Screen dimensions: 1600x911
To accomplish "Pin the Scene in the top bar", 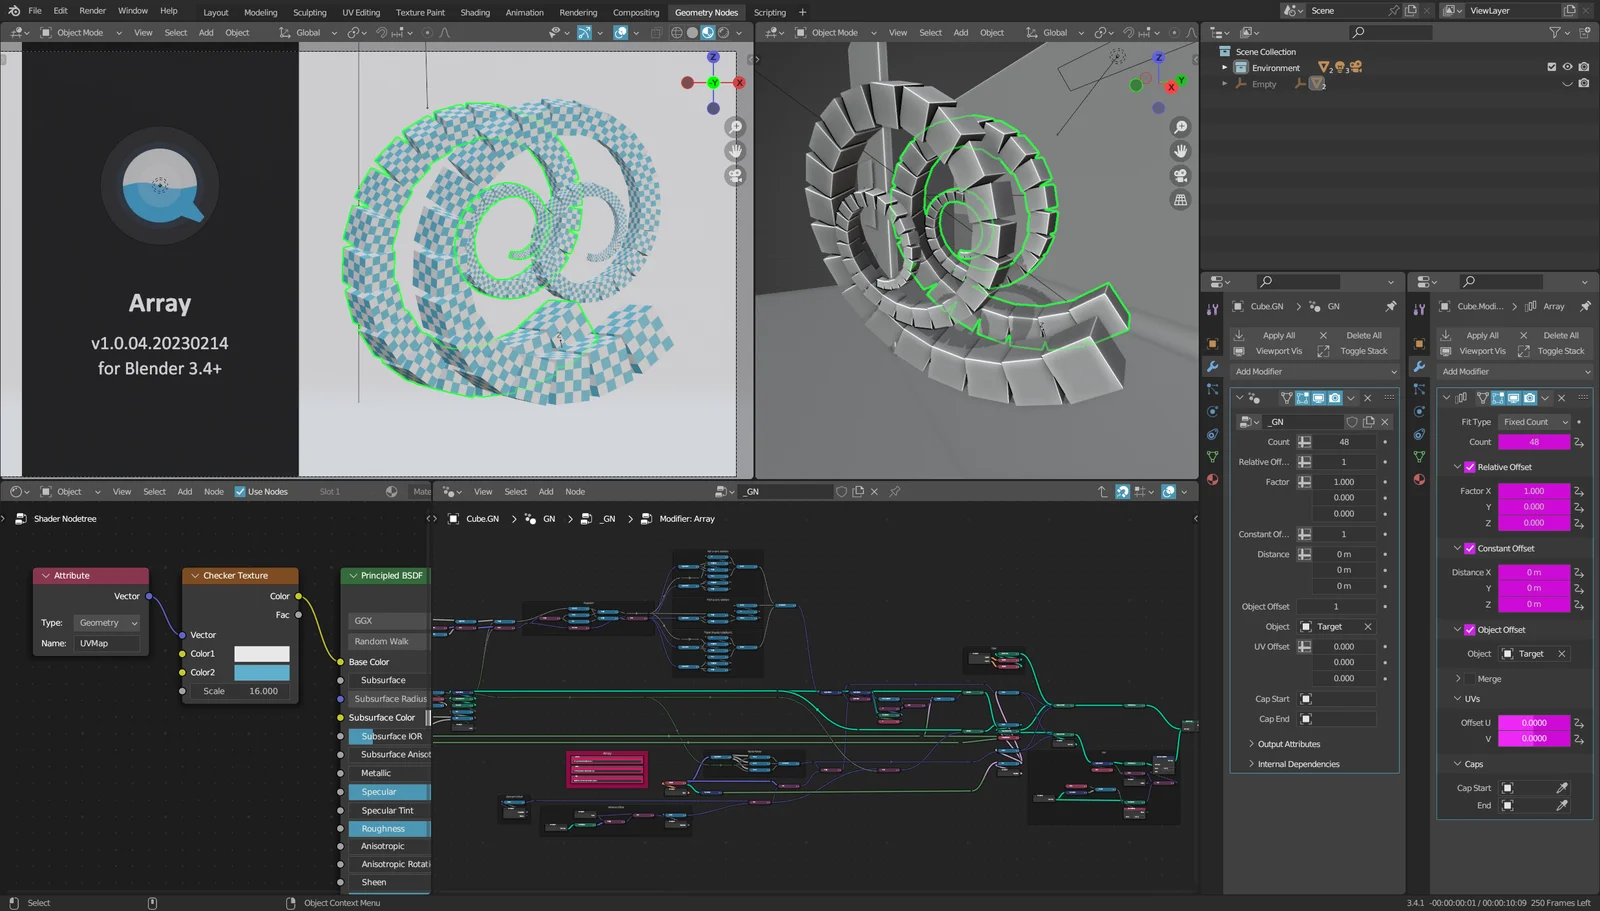I will (x=1393, y=11).
